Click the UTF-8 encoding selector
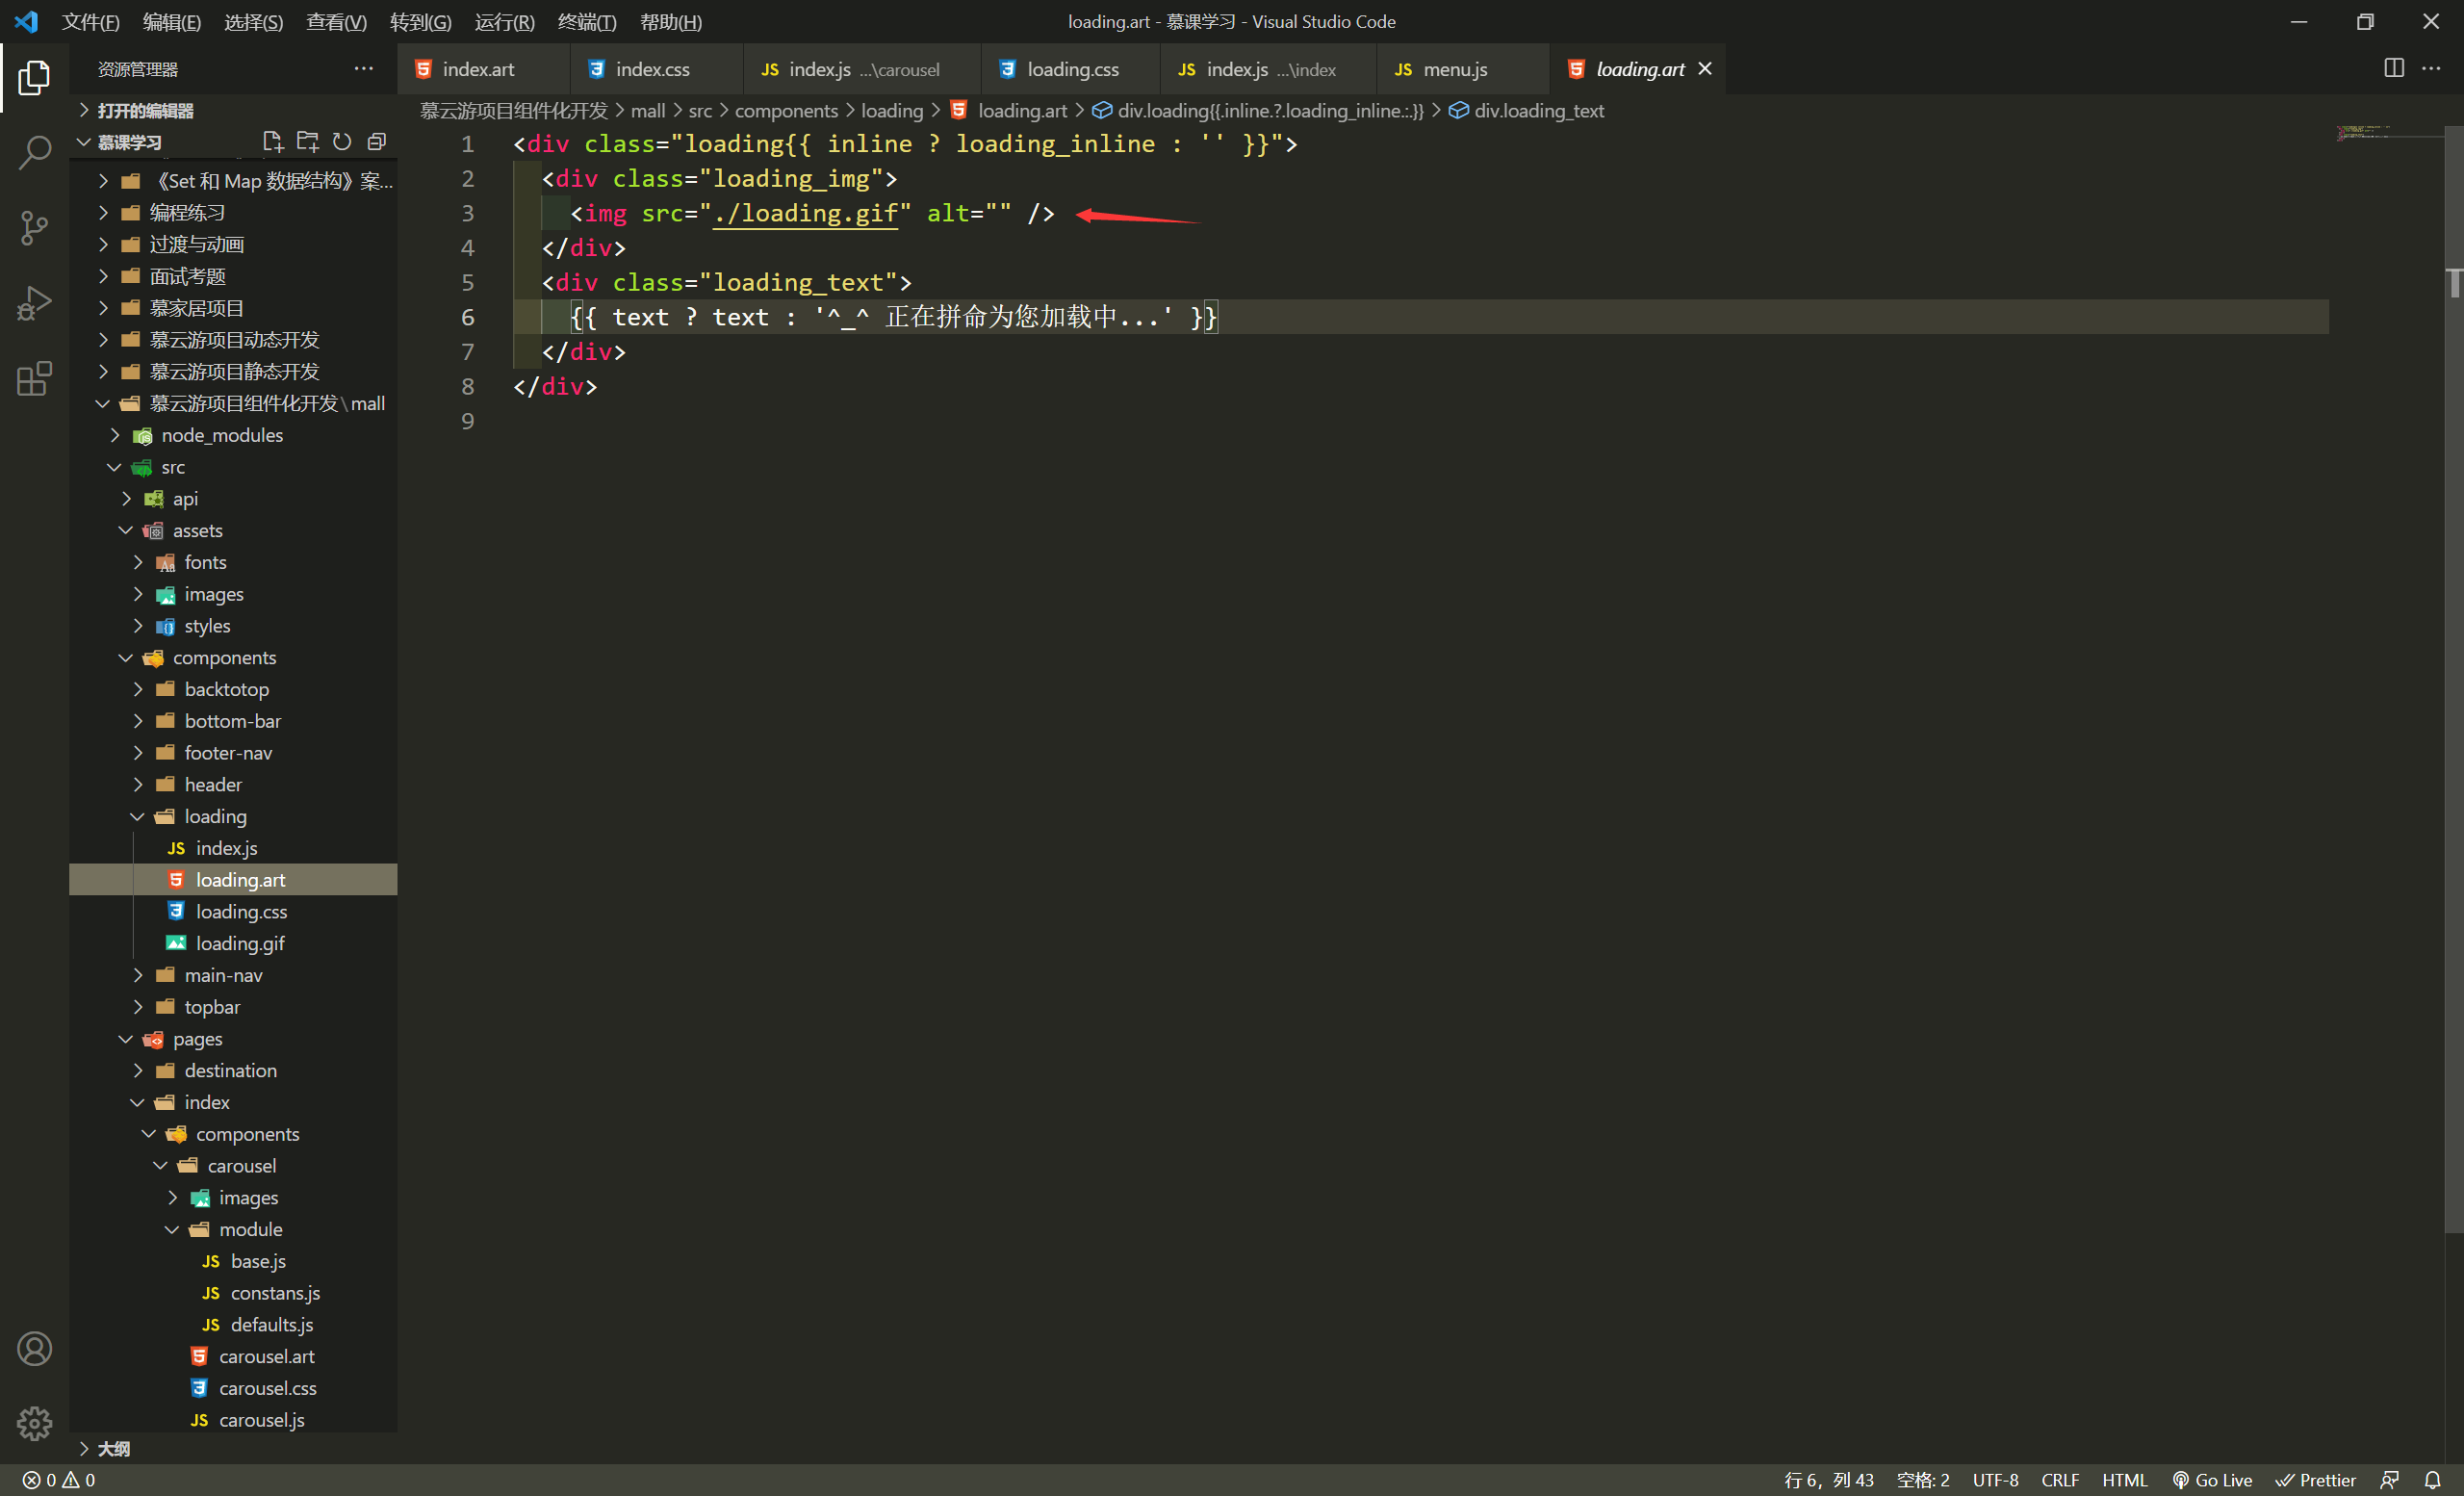 (1995, 1480)
